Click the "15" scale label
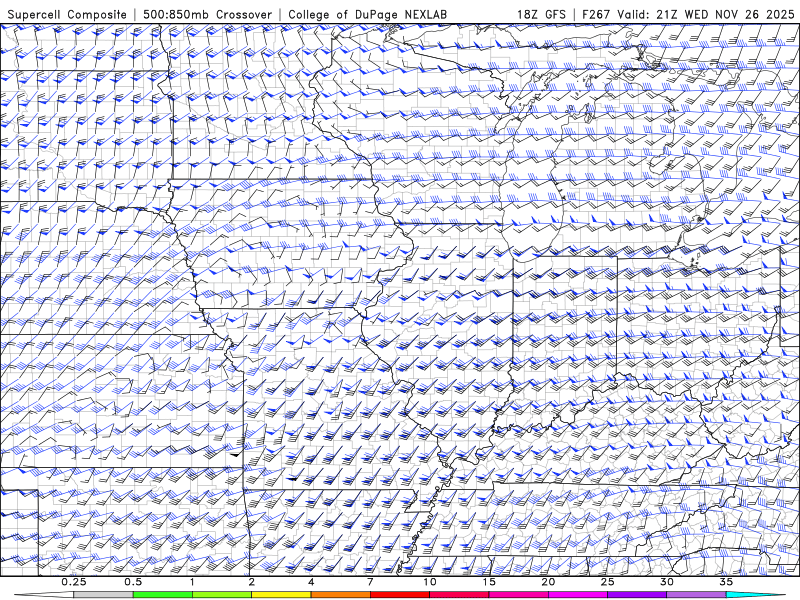The width and height of the screenshot is (800, 600). [x=489, y=582]
